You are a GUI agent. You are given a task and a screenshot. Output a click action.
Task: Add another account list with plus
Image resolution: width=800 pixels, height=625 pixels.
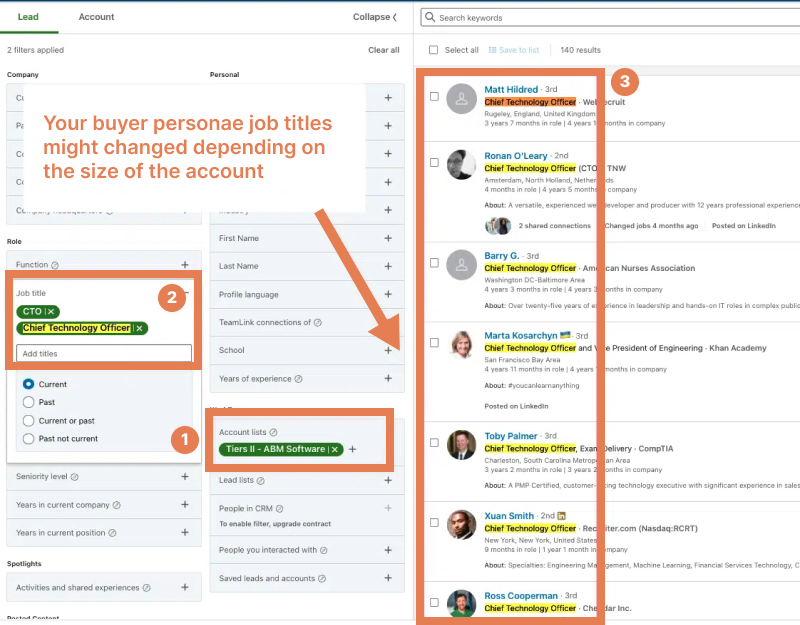click(x=353, y=449)
